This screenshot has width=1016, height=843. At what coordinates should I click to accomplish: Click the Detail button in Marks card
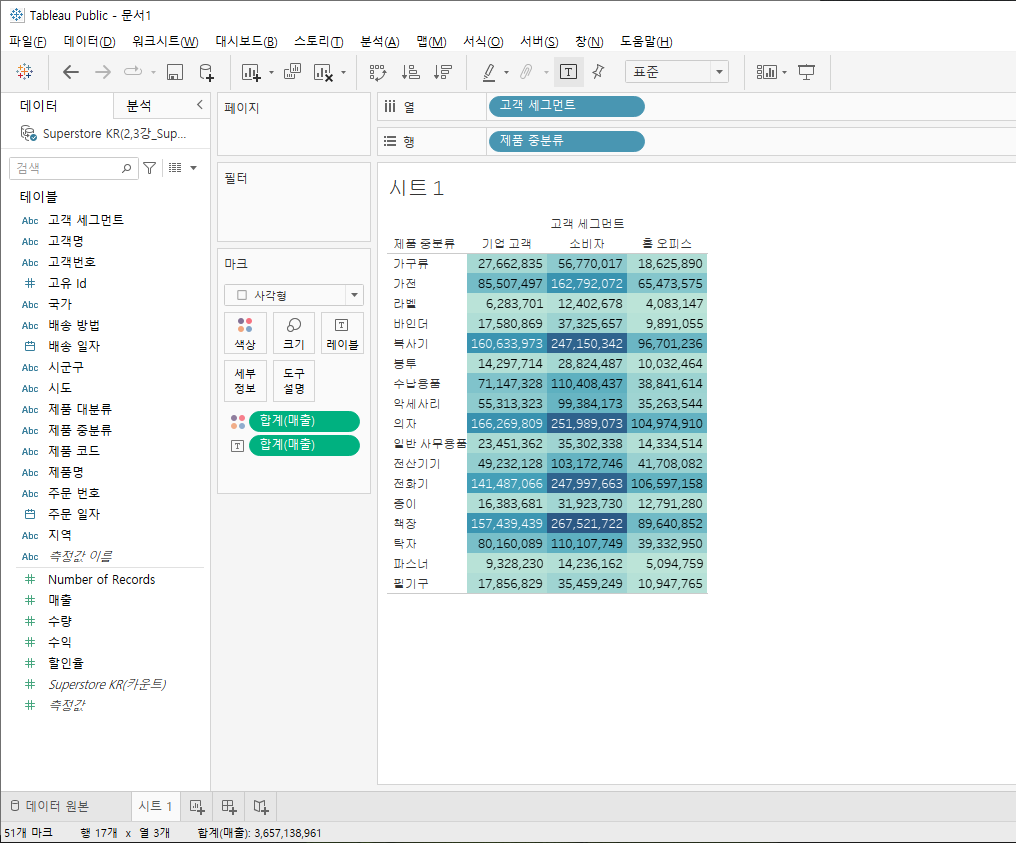click(245, 381)
